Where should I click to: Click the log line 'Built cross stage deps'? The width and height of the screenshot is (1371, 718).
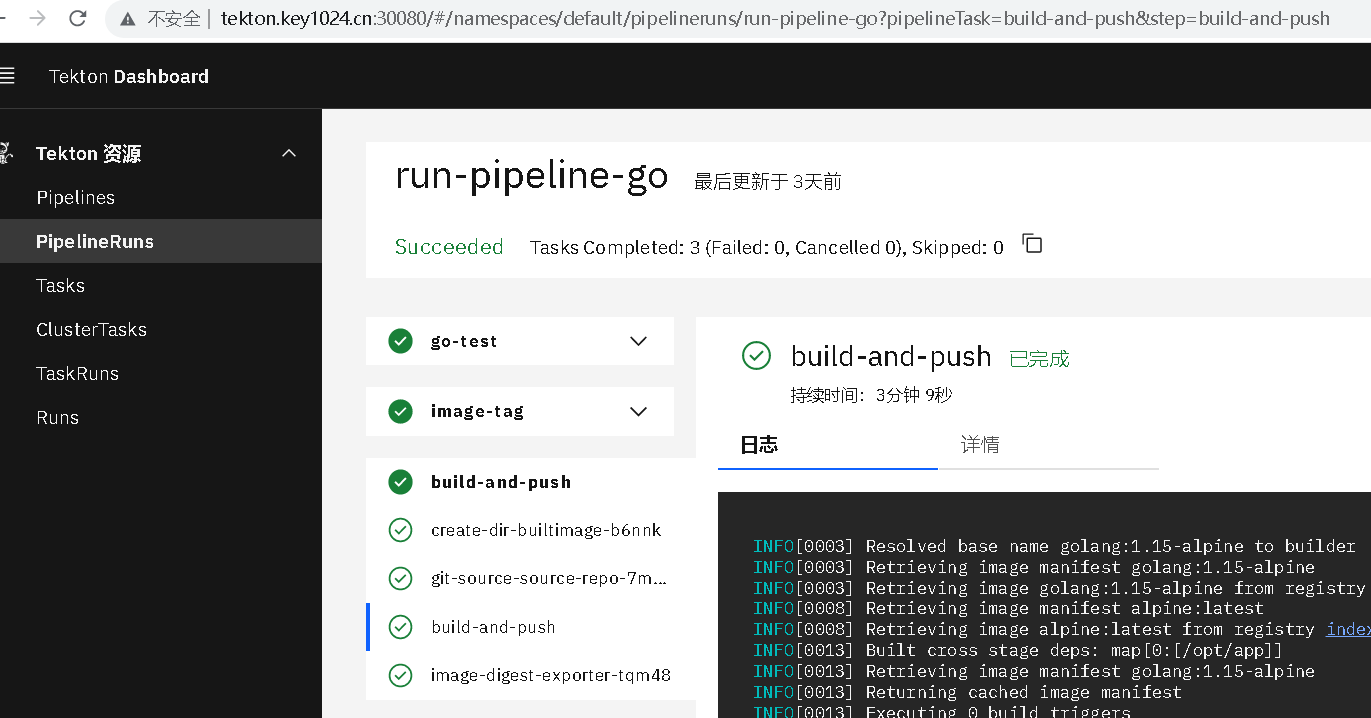(x=1018, y=650)
